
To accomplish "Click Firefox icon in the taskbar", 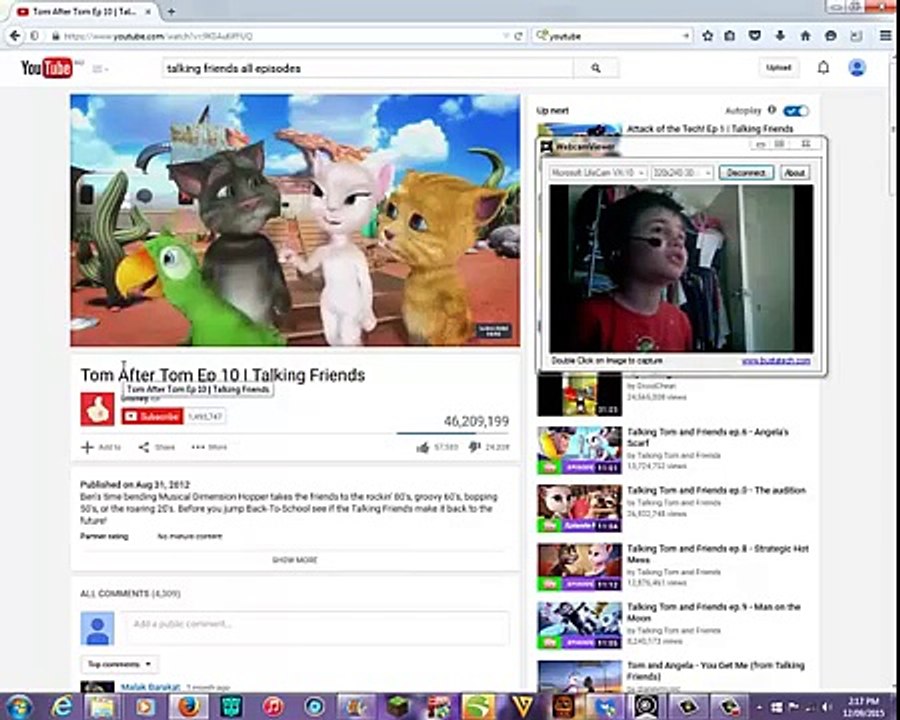I will click(x=188, y=706).
